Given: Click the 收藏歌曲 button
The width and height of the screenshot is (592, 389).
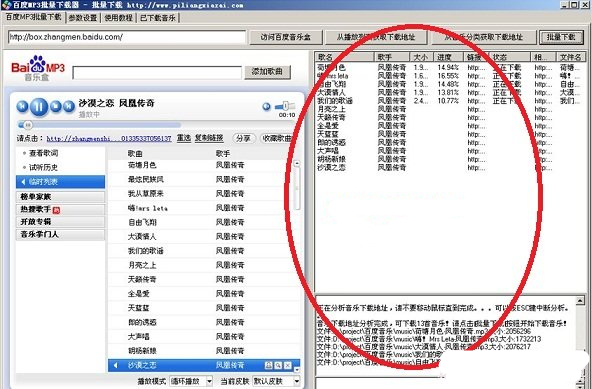Looking at the screenshot, I should coord(277,139).
